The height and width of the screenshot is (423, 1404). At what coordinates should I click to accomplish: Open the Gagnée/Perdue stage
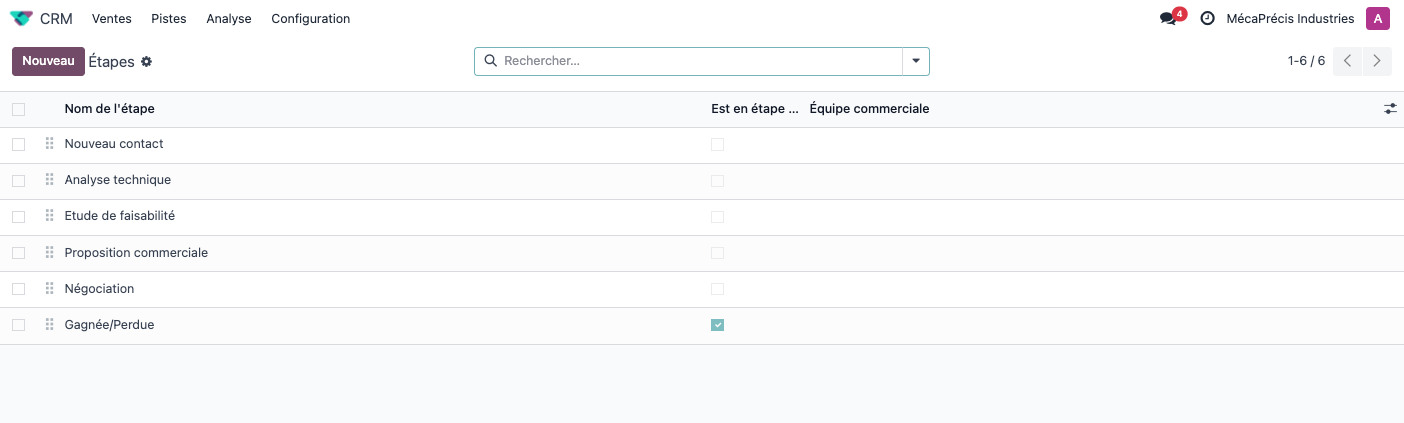click(x=109, y=325)
